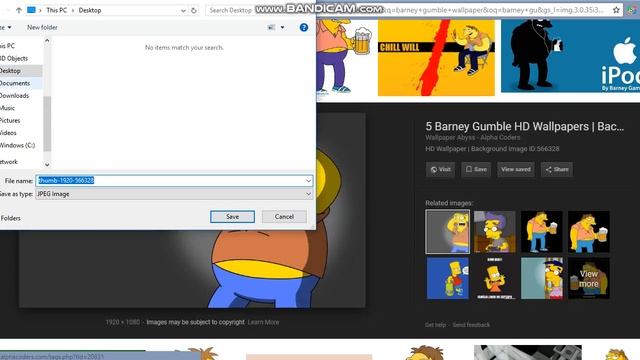640x360 pixels.
Task: Select Music in the navigation tree
Action: point(20,108)
